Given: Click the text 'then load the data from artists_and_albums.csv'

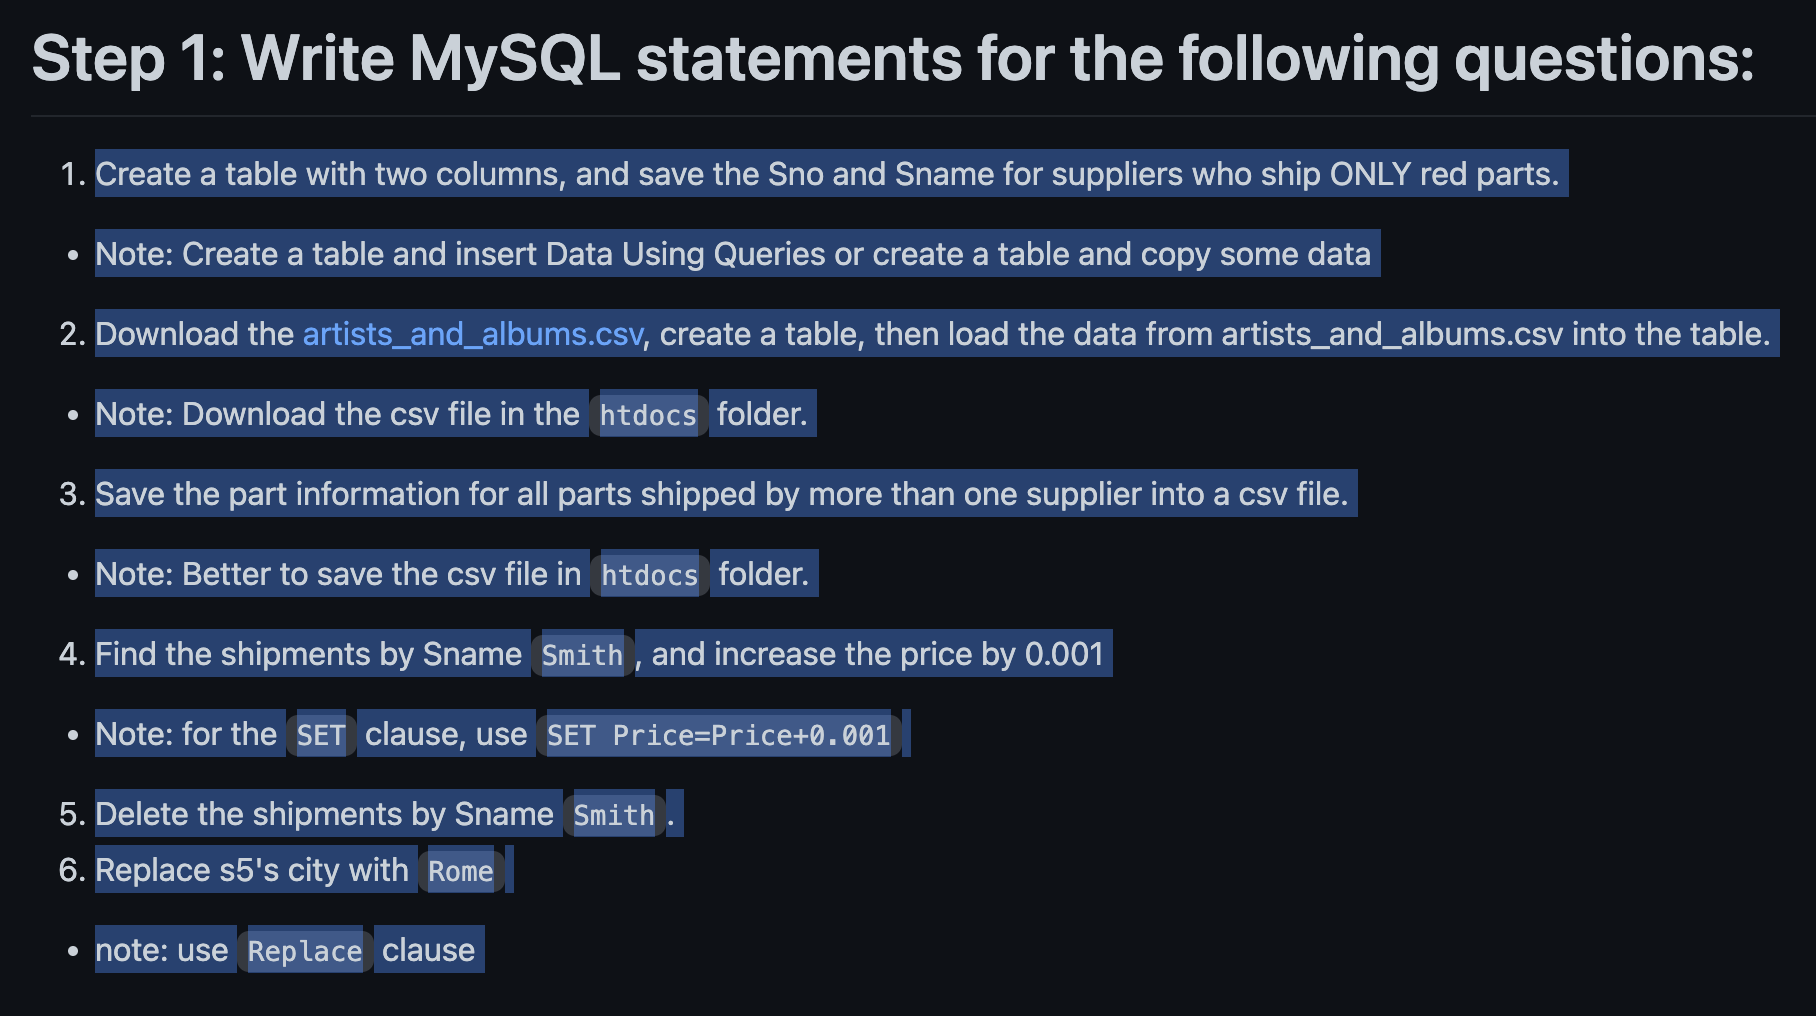Looking at the screenshot, I should pyautogui.click(x=1218, y=334).
